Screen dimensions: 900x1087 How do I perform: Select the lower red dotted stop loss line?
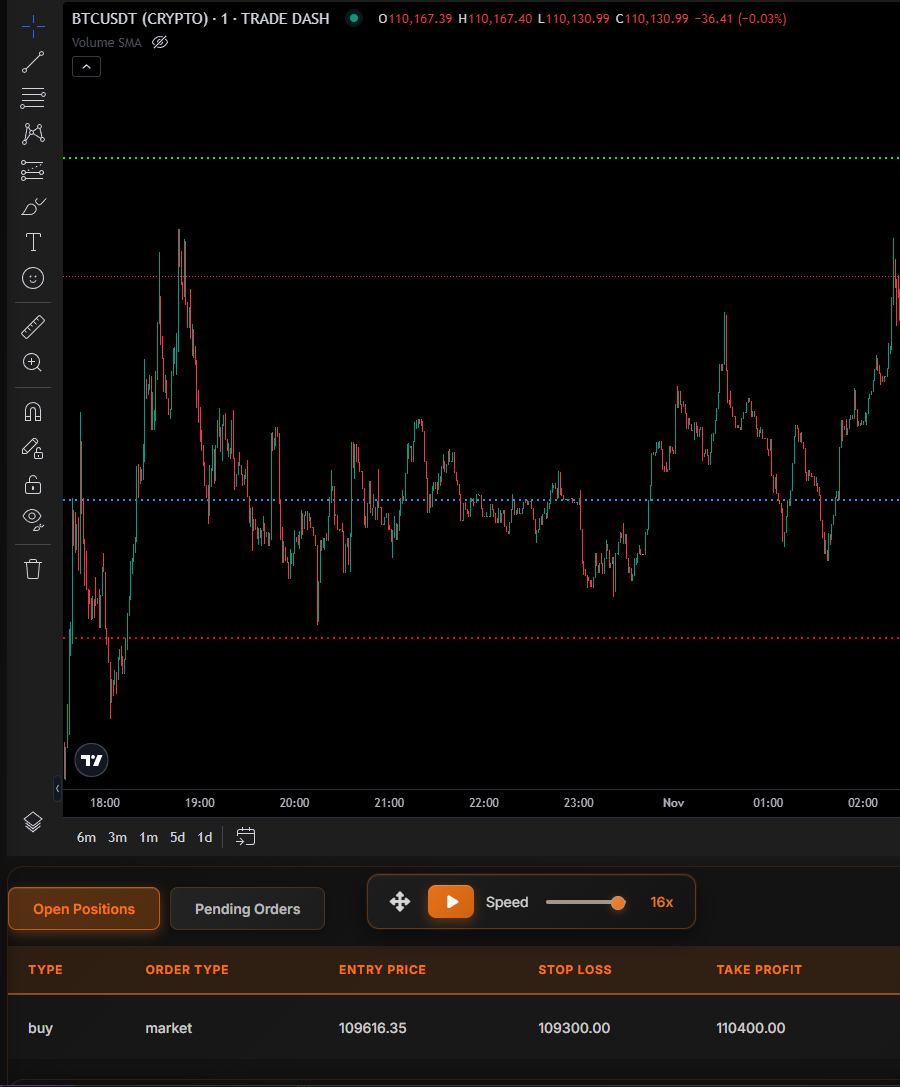coord(481,638)
